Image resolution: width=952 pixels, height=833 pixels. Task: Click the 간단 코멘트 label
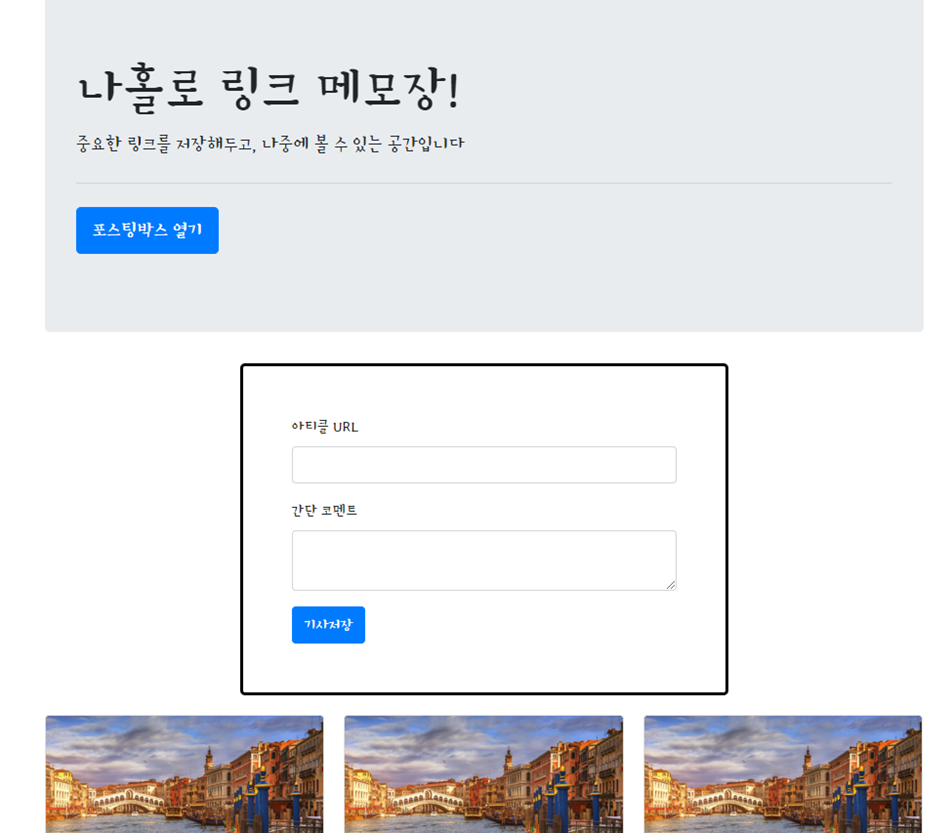[x=324, y=511]
